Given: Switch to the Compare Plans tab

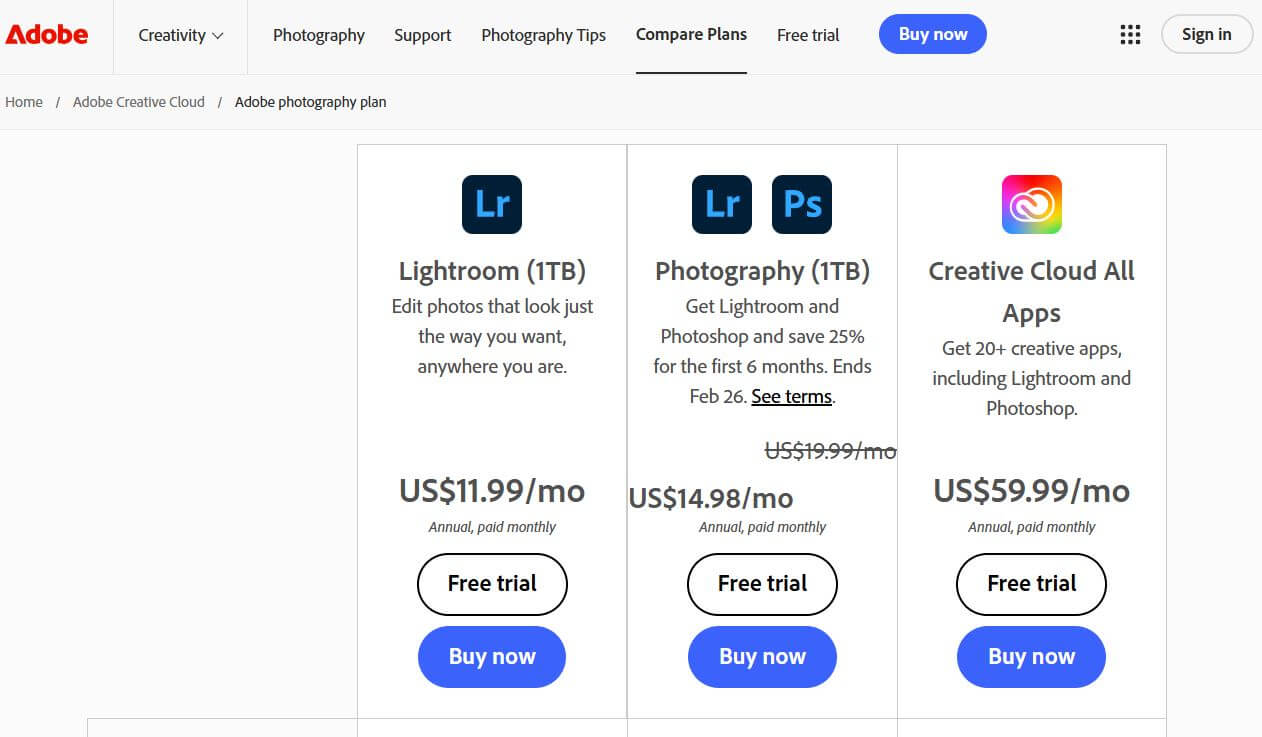Looking at the screenshot, I should tap(691, 35).
